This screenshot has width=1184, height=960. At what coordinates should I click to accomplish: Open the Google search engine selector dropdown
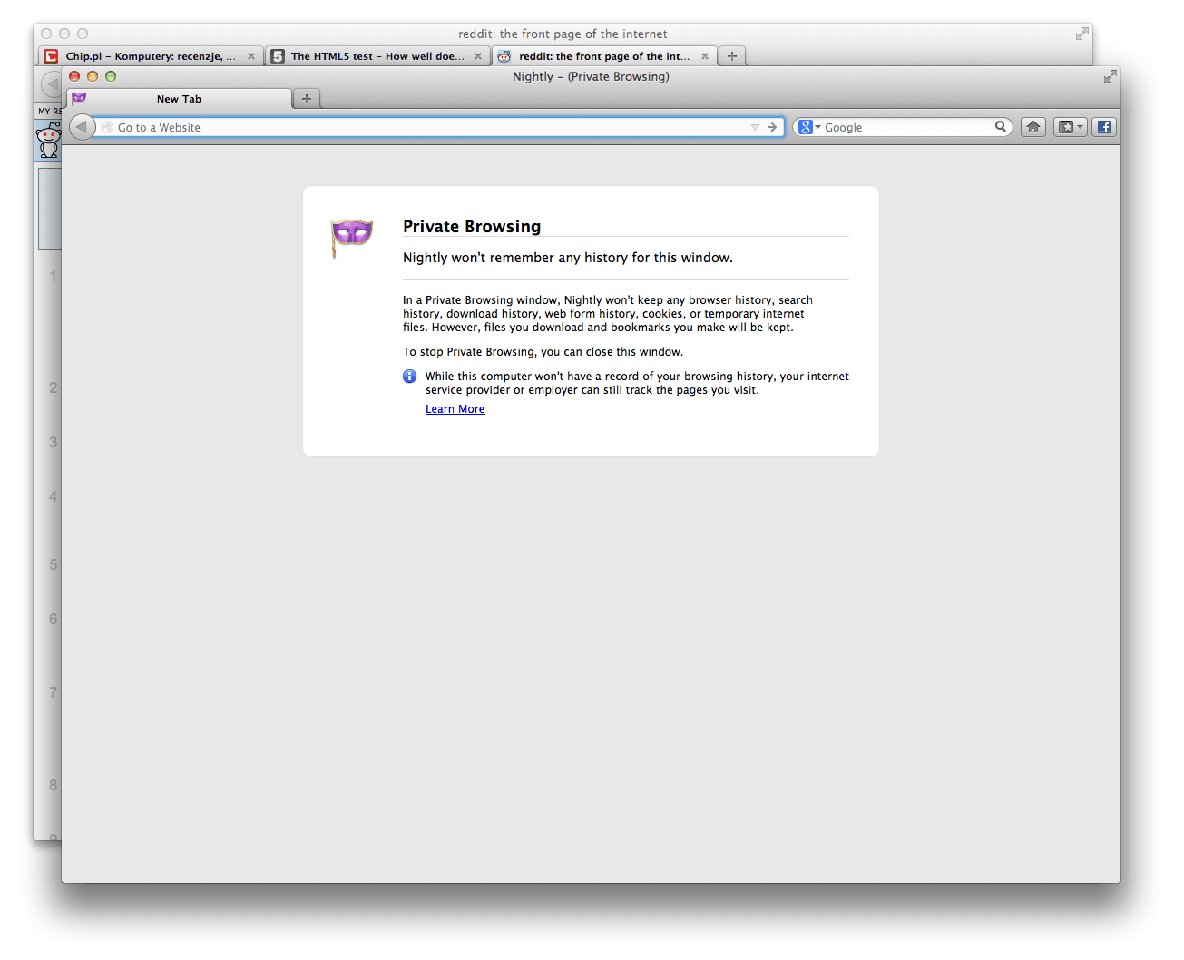click(x=809, y=127)
